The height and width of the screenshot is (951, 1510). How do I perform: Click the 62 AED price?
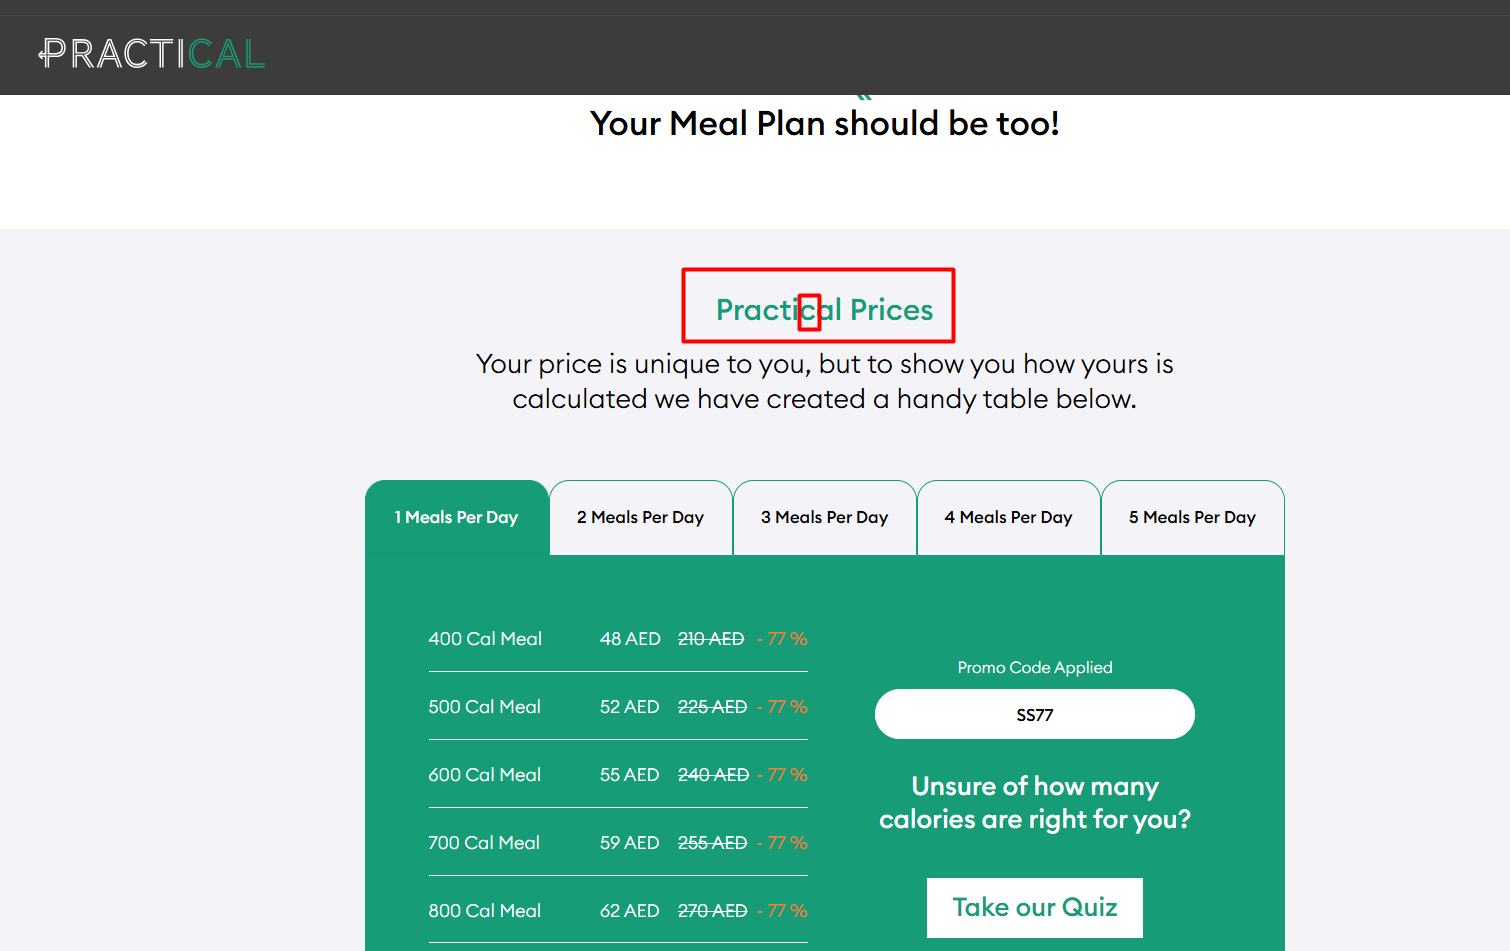point(630,911)
